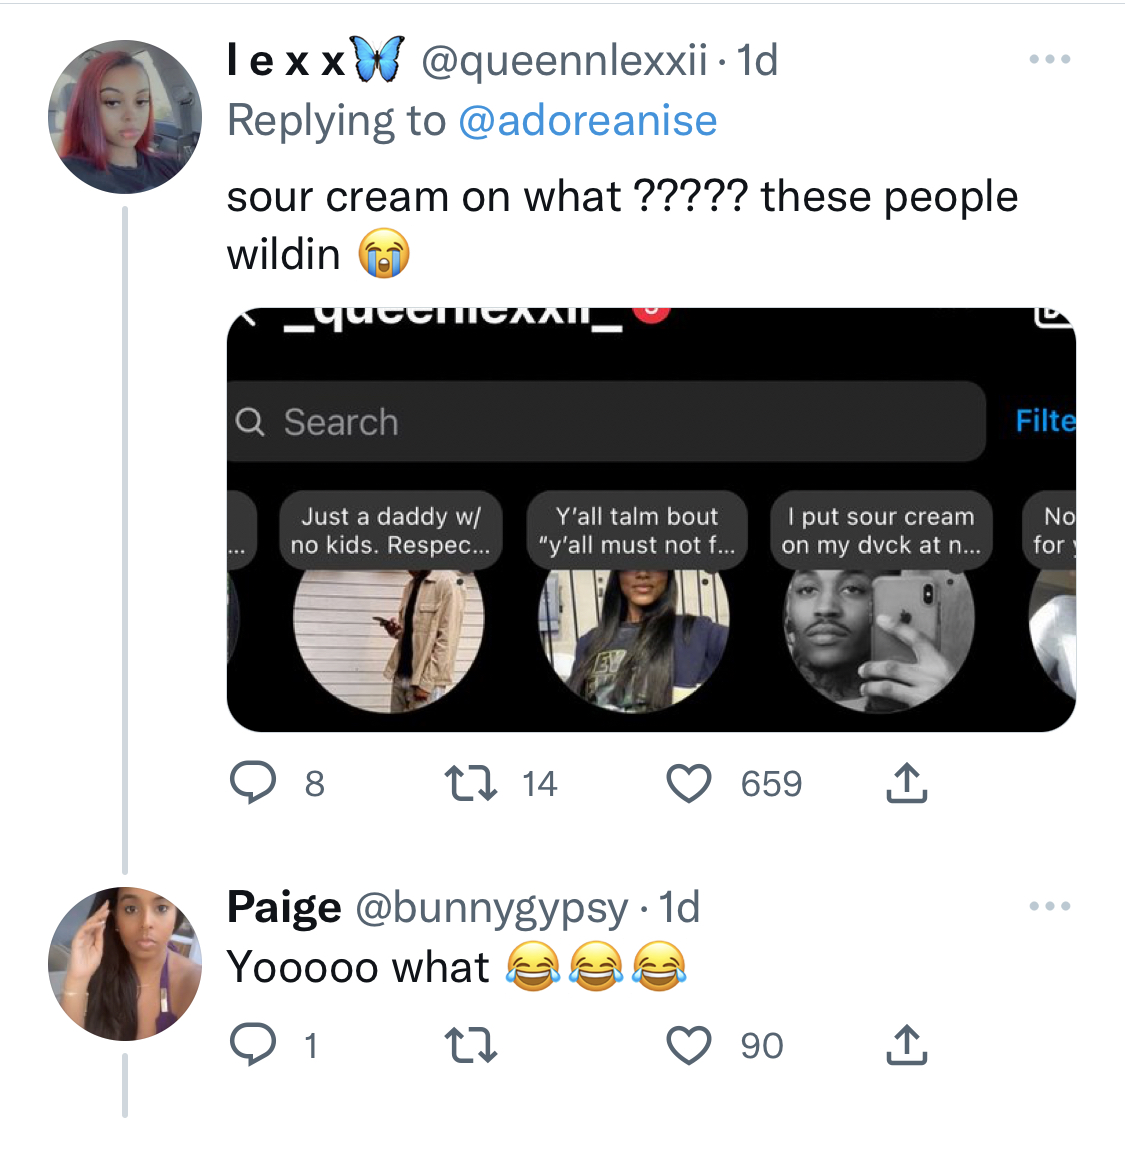Open Paige's profile picture

125,964
